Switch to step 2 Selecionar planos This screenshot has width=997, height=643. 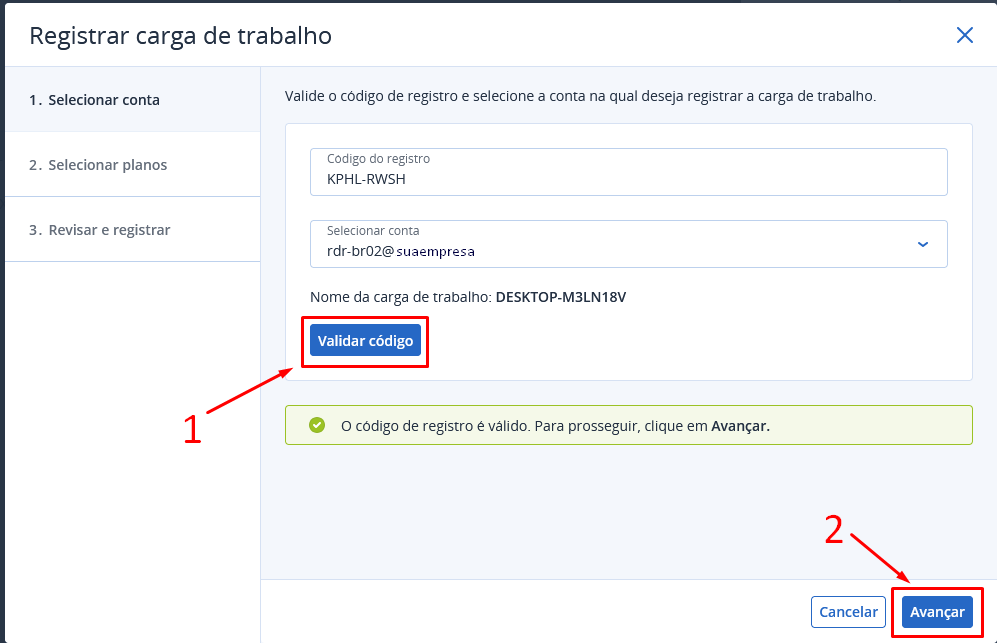[x=98, y=165]
